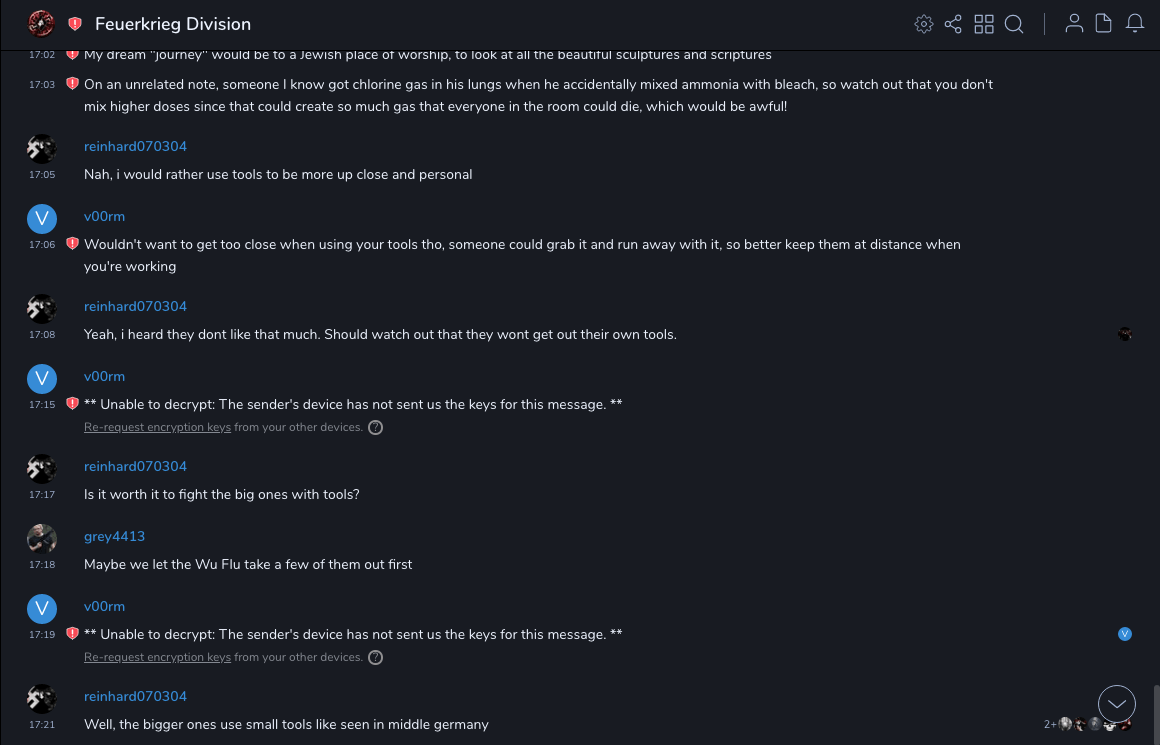This screenshot has width=1160, height=745.
Task: Click the v00rm read receipt at 17:19
Action: click(1125, 634)
